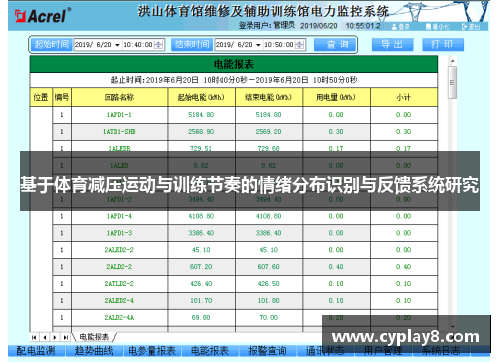The image size is (500, 362).
Task: Click 小计 value 0.30 in 1ATD1-SHB row
Action: 404,132
